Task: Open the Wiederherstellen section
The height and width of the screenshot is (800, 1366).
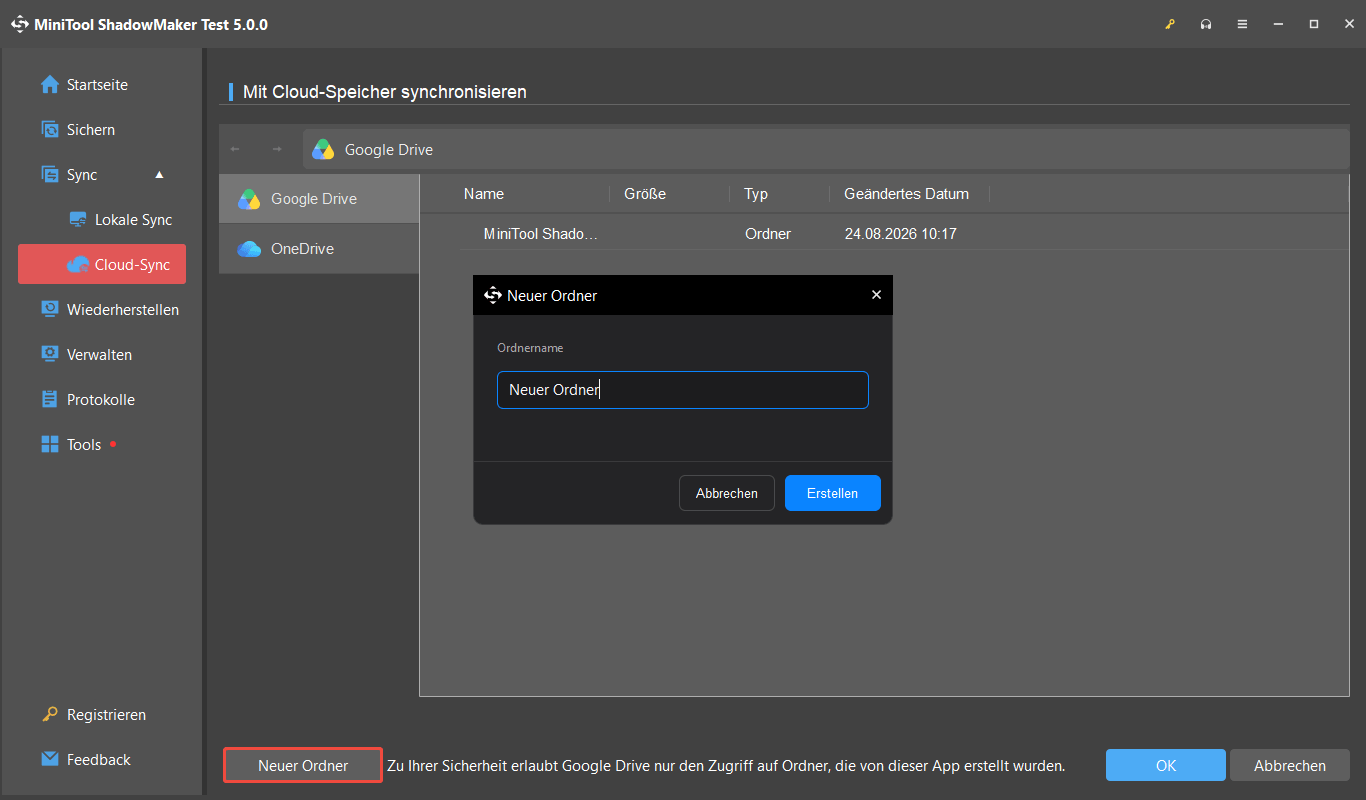Action: (x=123, y=310)
